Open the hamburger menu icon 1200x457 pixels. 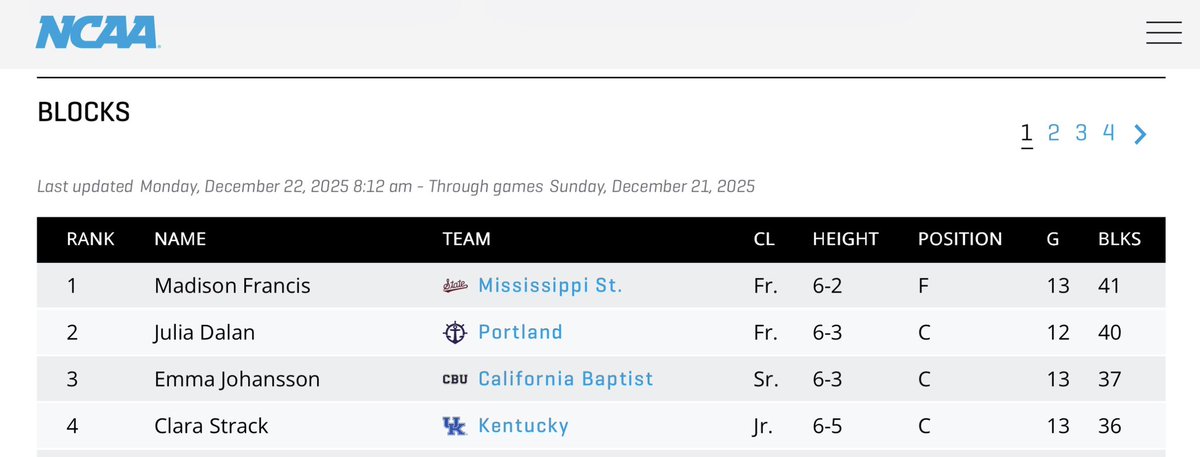coord(1164,33)
